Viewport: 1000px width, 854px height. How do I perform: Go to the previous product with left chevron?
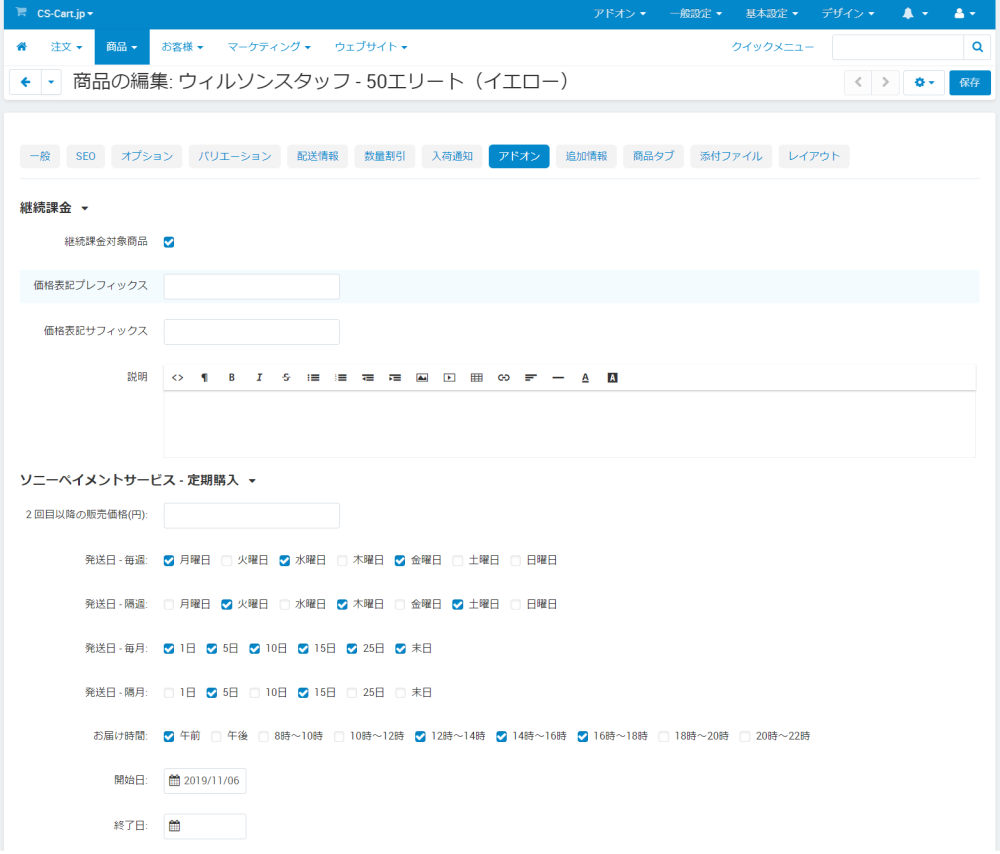click(x=858, y=82)
